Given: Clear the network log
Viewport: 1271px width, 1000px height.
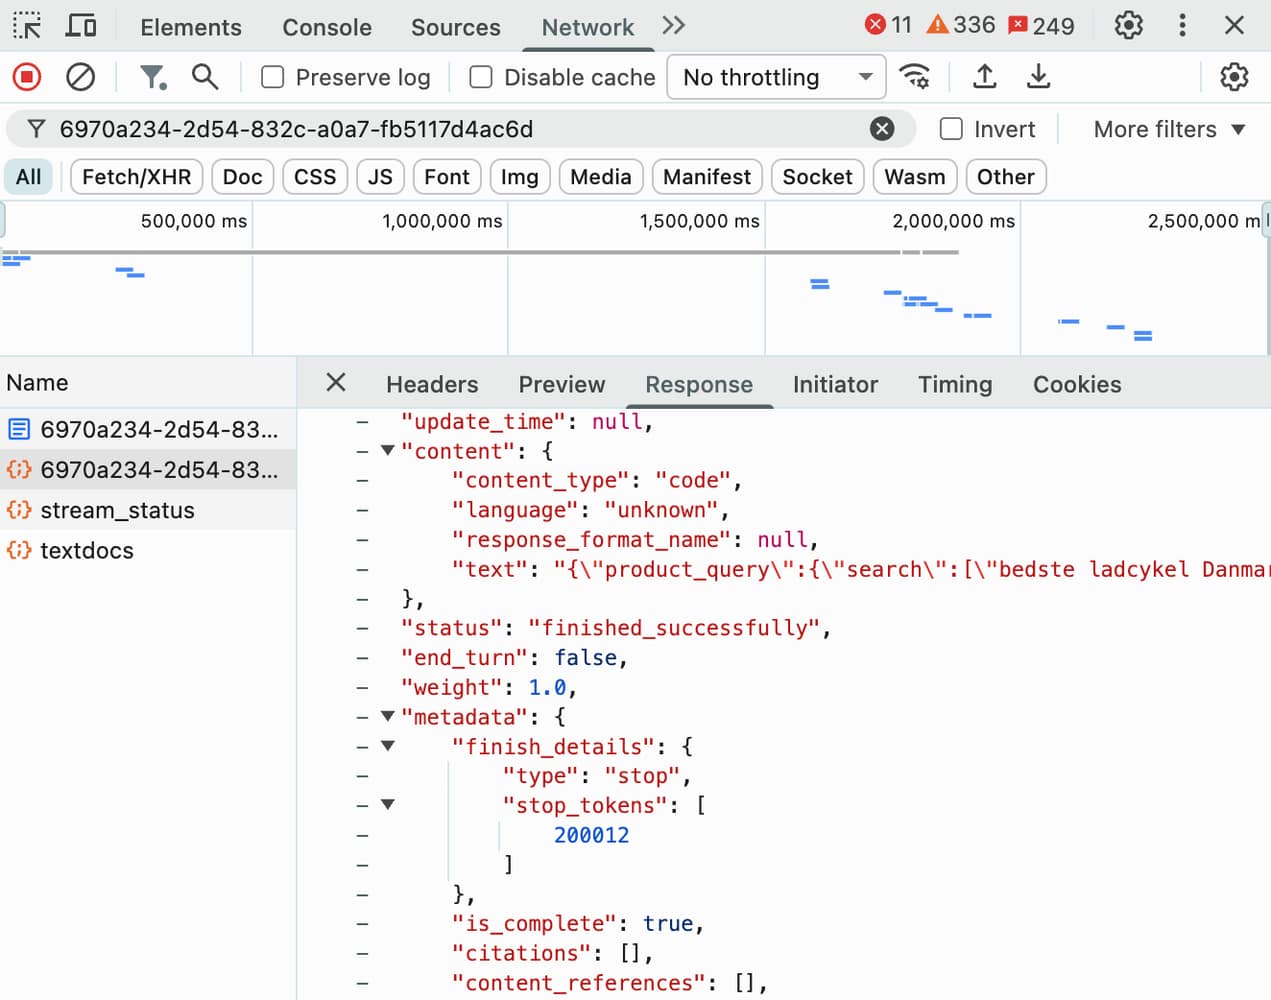Looking at the screenshot, I should click(x=80, y=77).
